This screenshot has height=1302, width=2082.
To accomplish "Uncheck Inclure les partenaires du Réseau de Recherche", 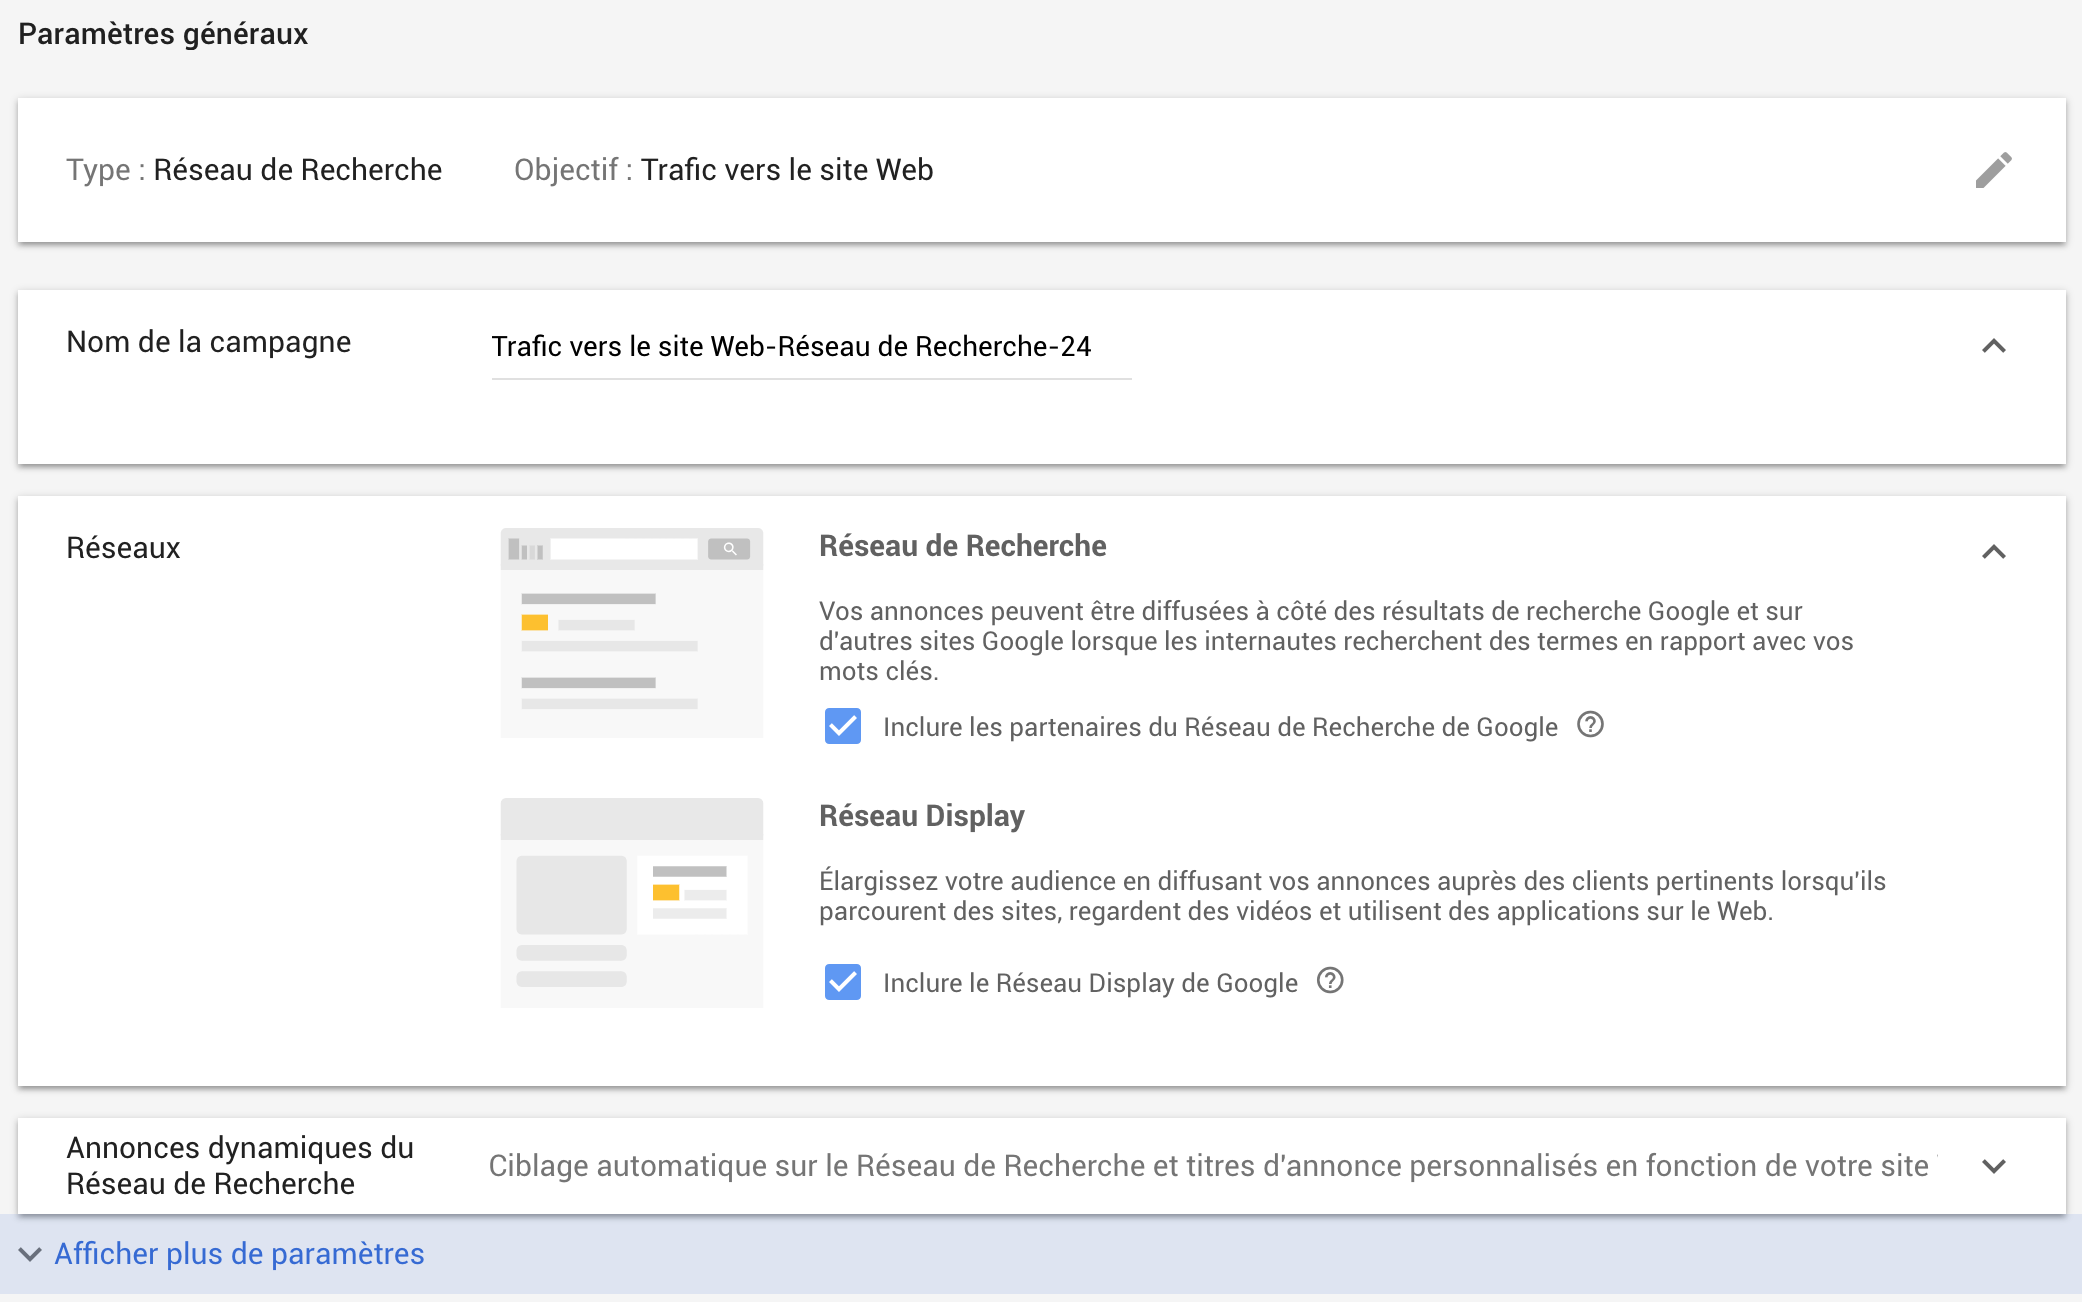I will click(x=843, y=726).
